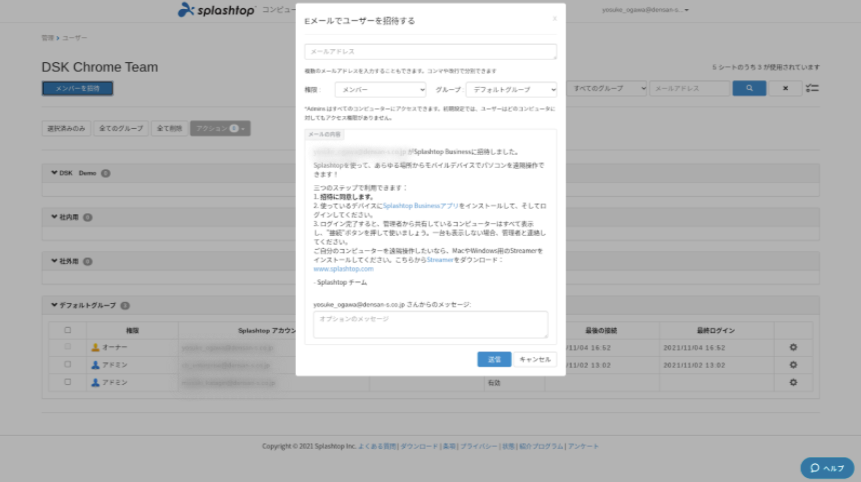Open the プライバシー footer link
This screenshot has height=482, width=861.
click(x=478, y=446)
